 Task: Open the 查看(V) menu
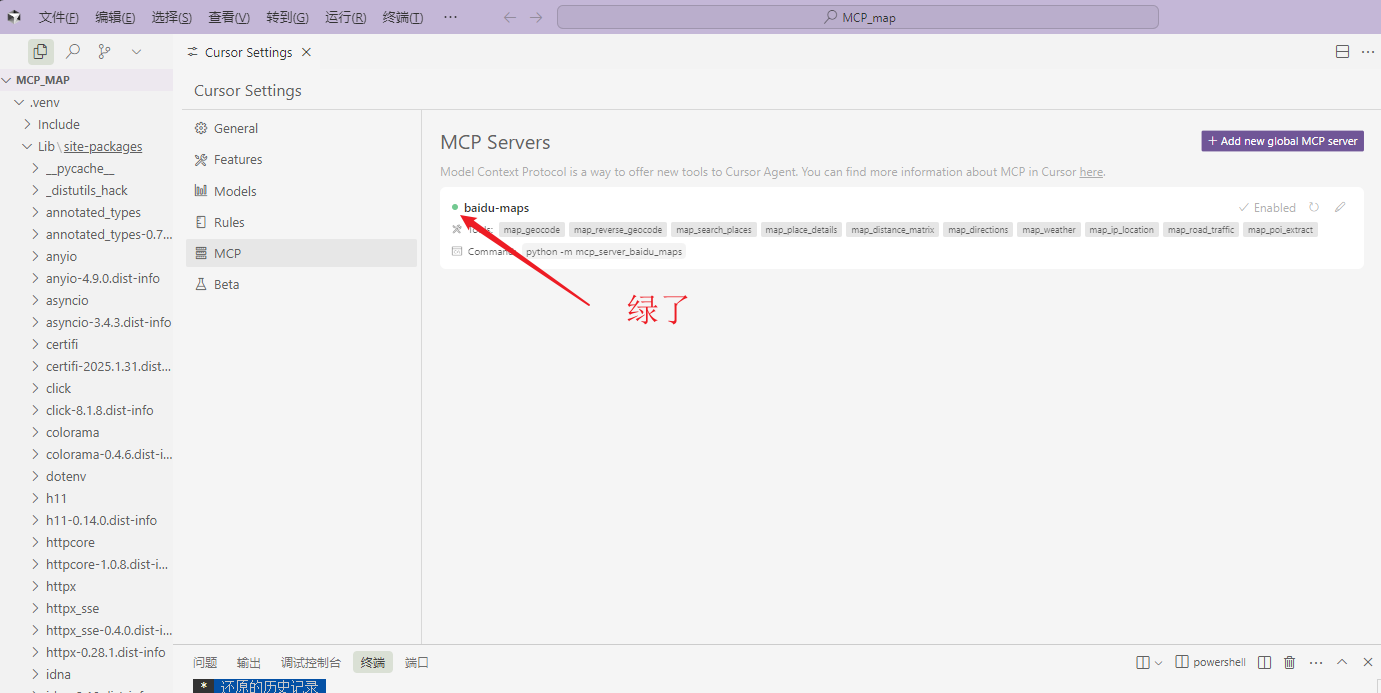tap(229, 17)
